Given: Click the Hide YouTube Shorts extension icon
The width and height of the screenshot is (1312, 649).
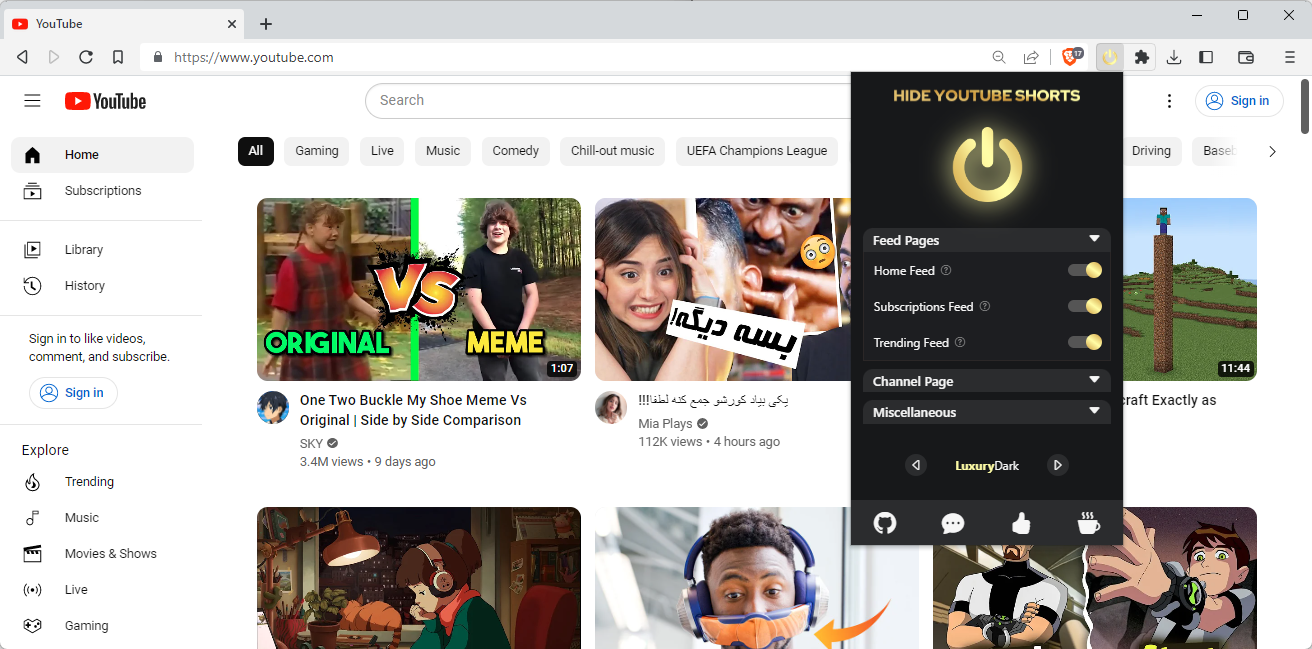Looking at the screenshot, I should click(x=1110, y=58).
